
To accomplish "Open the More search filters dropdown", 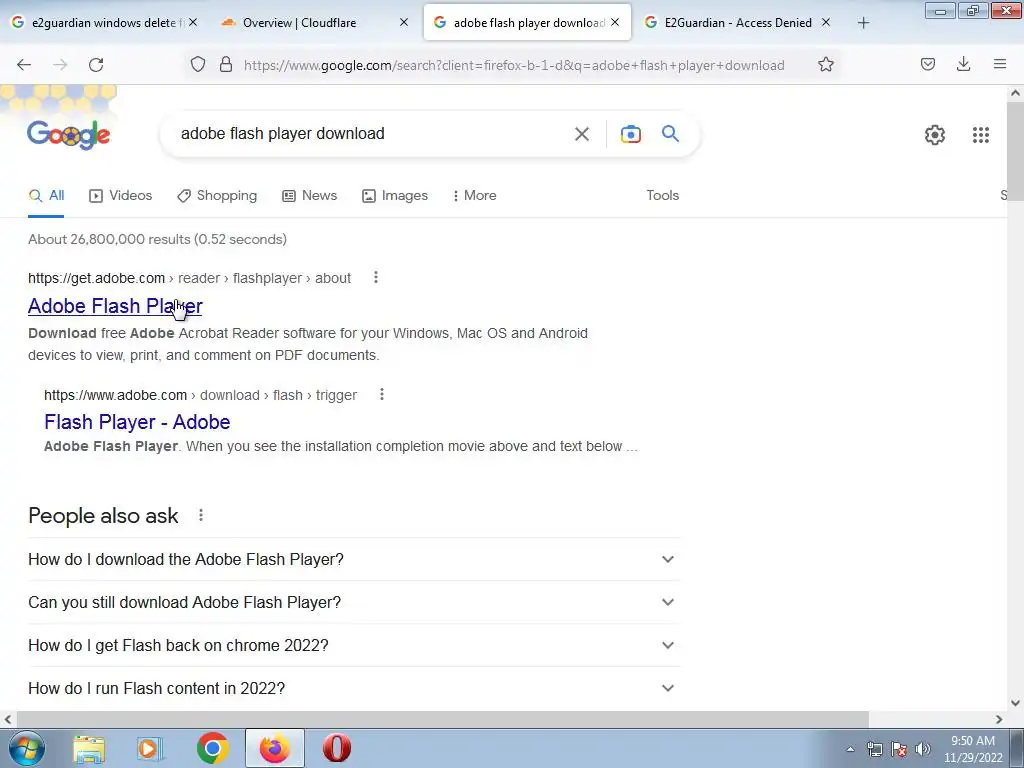I will pos(474,195).
